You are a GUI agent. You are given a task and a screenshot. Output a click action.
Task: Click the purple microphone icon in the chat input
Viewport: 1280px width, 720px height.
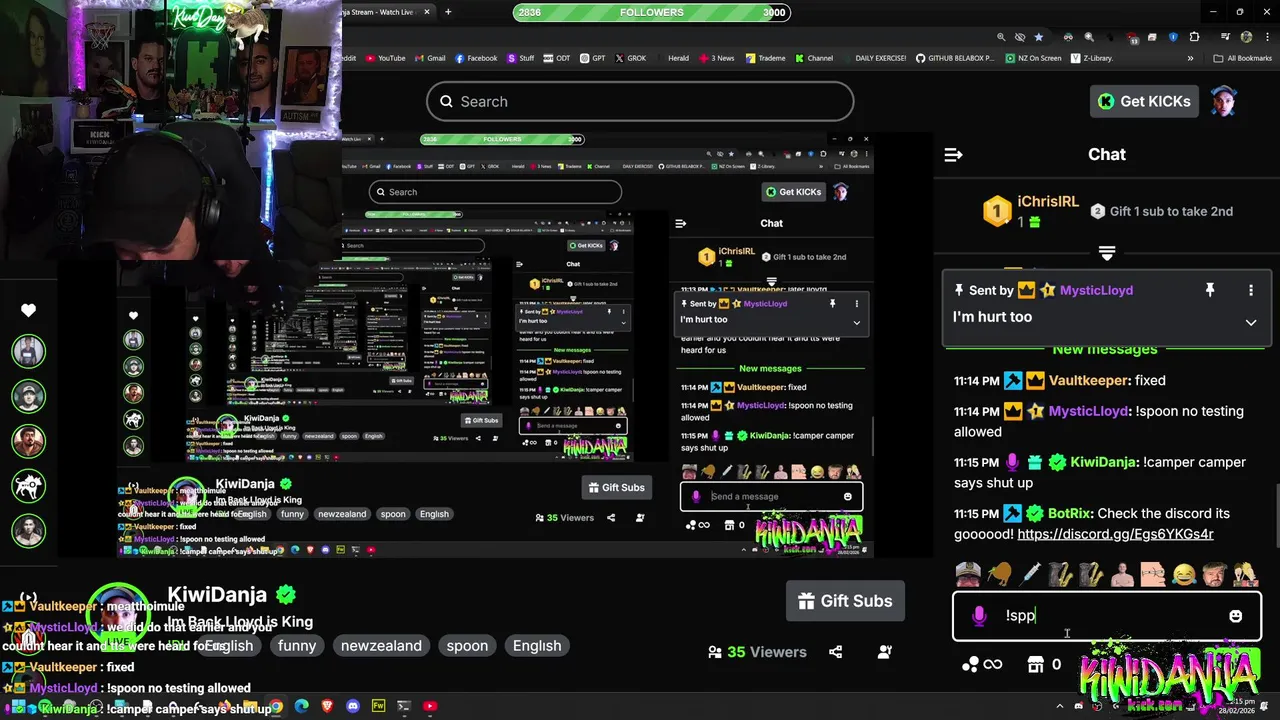point(979,616)
